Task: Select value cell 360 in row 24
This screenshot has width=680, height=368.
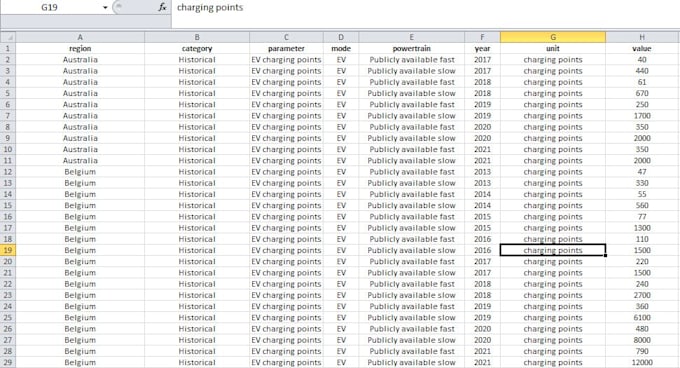Action: [x=642, y=306]
